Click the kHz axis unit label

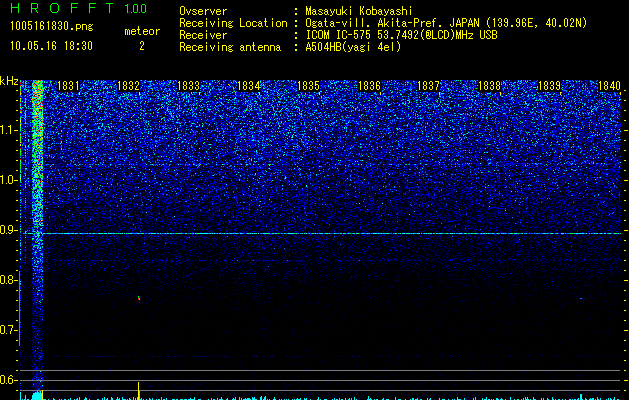point(9,81)
